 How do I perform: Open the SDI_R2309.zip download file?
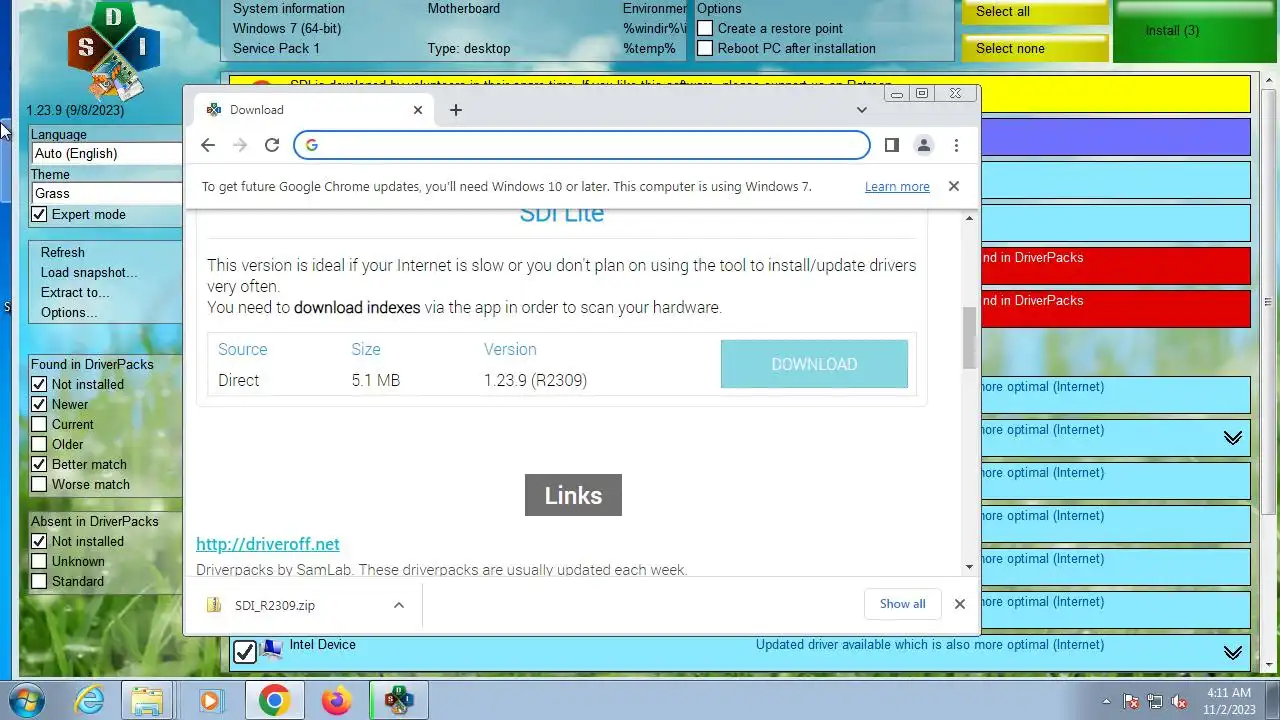[x=275, y=605]
